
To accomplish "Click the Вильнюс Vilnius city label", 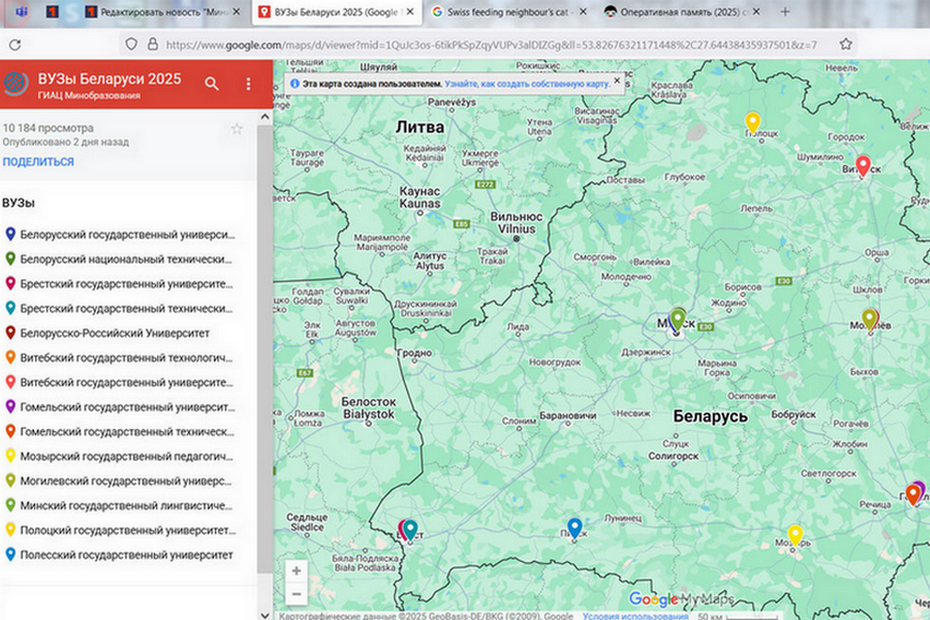I will (x=516, y=222).
